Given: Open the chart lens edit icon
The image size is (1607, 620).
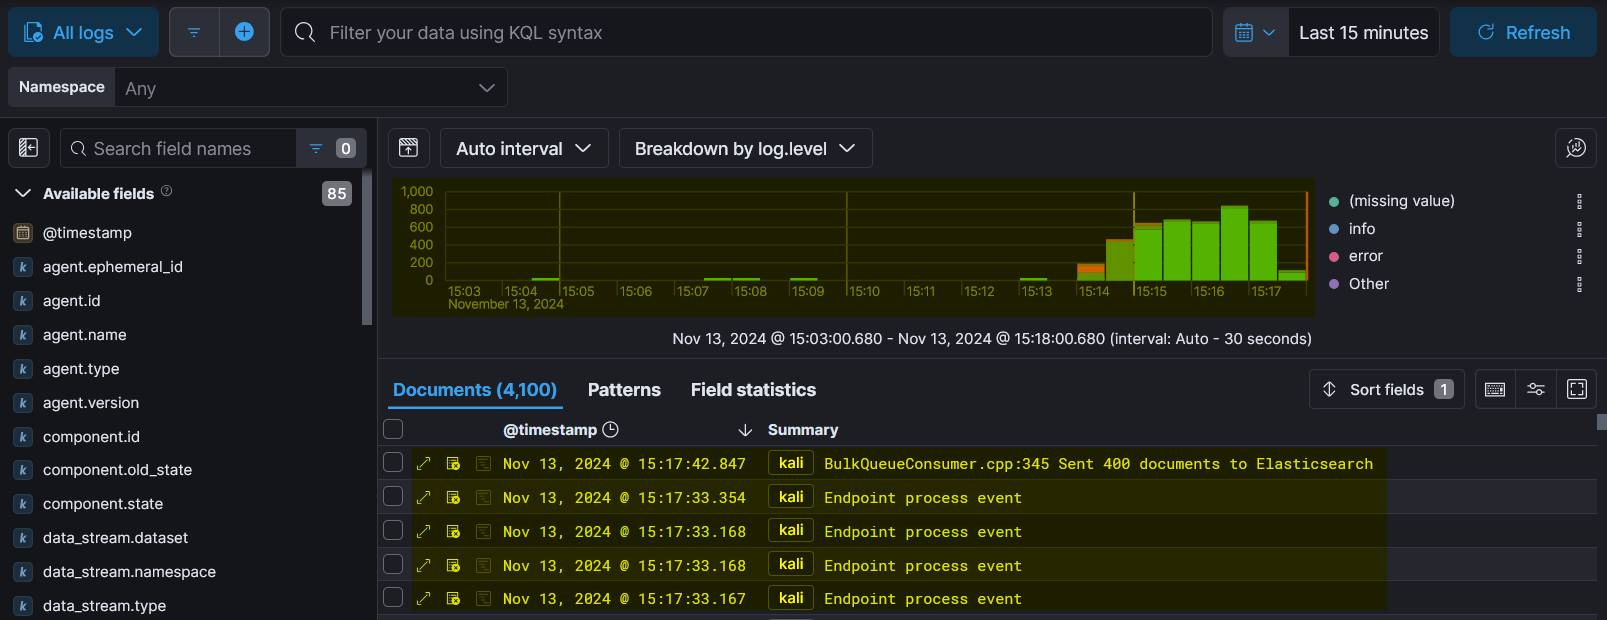Looking at the screenshot, I should pyautogui.click(x=1575, y=148).
